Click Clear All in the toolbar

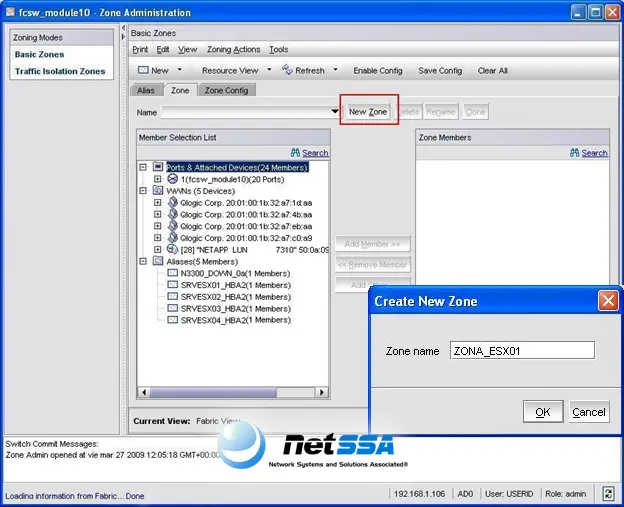pos(493,70)
